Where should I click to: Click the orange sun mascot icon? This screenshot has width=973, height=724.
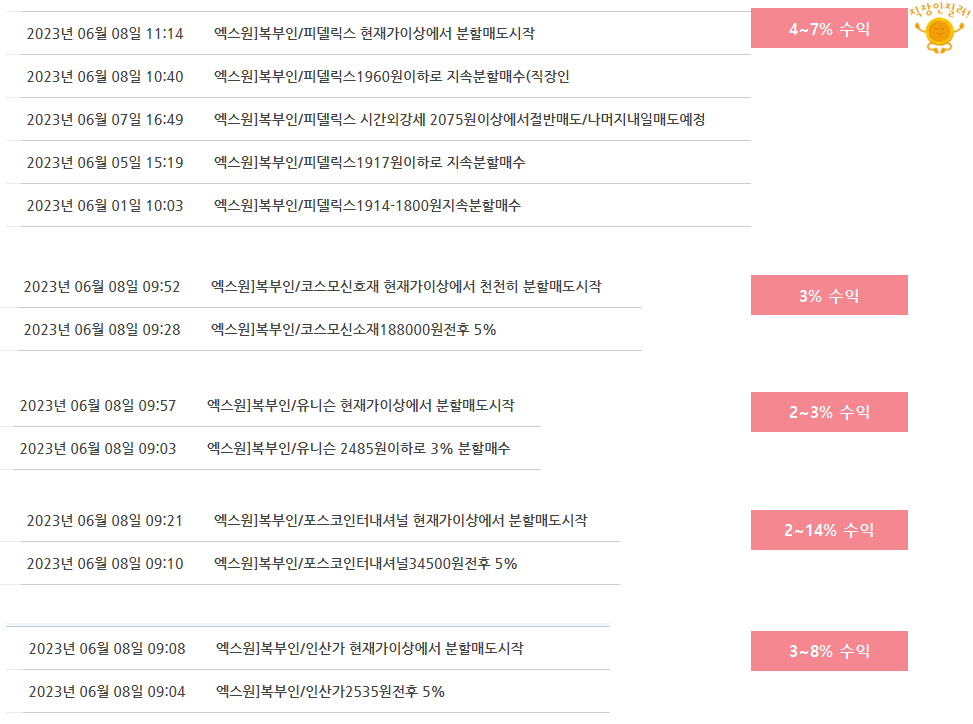coord(939,33)
